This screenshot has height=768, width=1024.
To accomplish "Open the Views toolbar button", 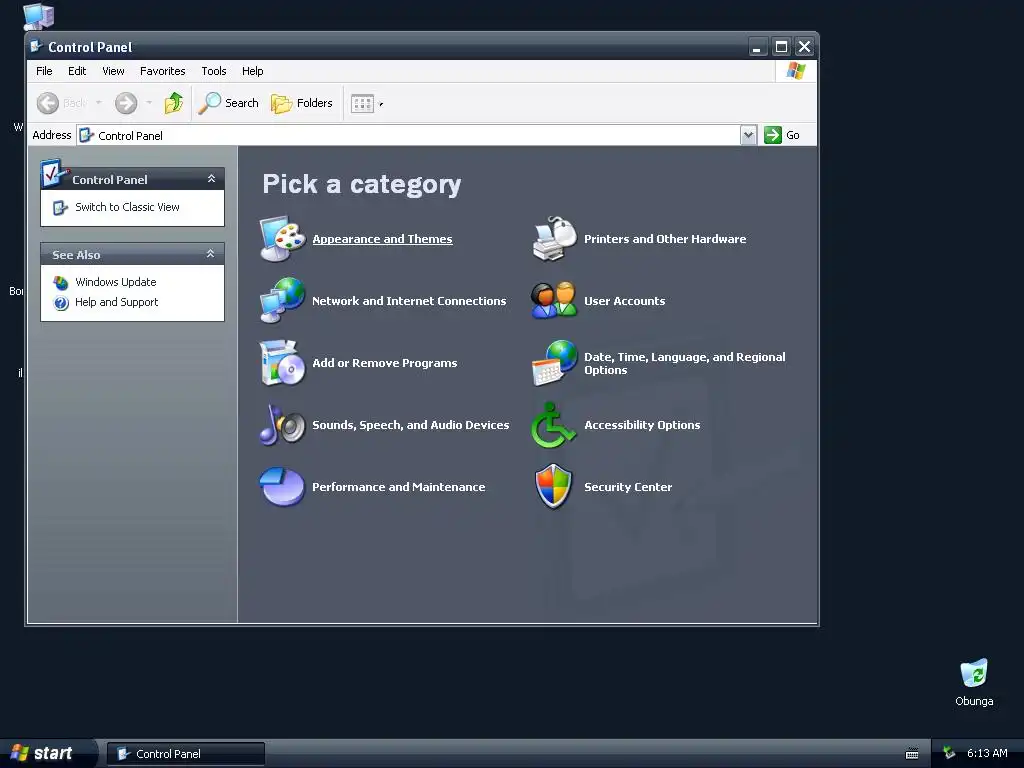I will coord(363,103).
